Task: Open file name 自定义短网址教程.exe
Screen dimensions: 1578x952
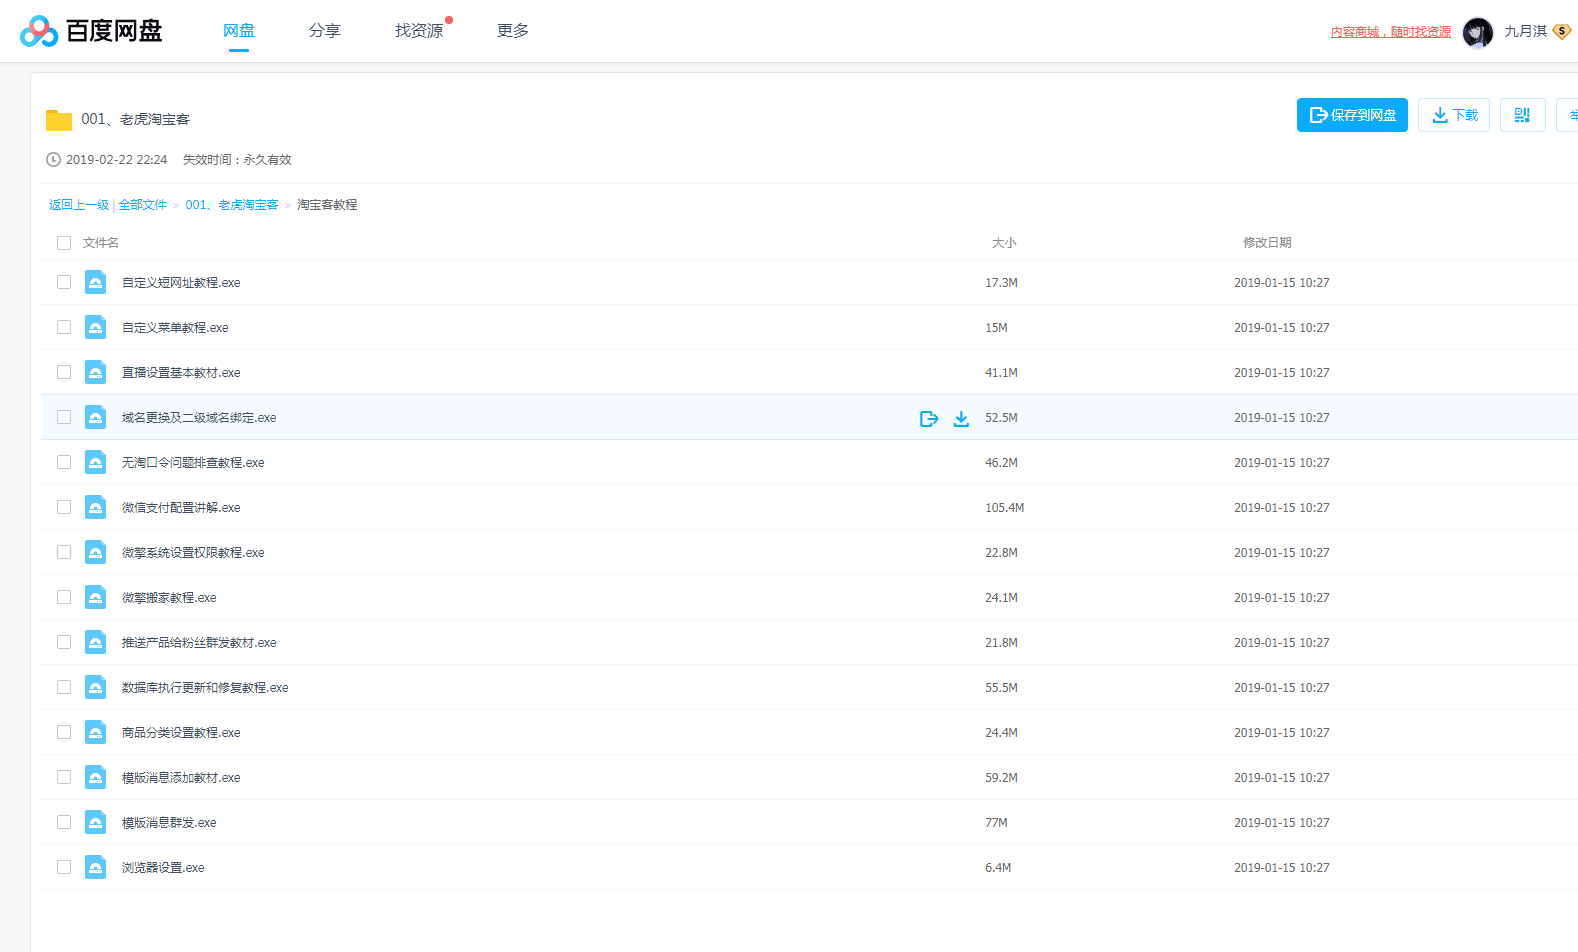Action: [x=181, y=283]
